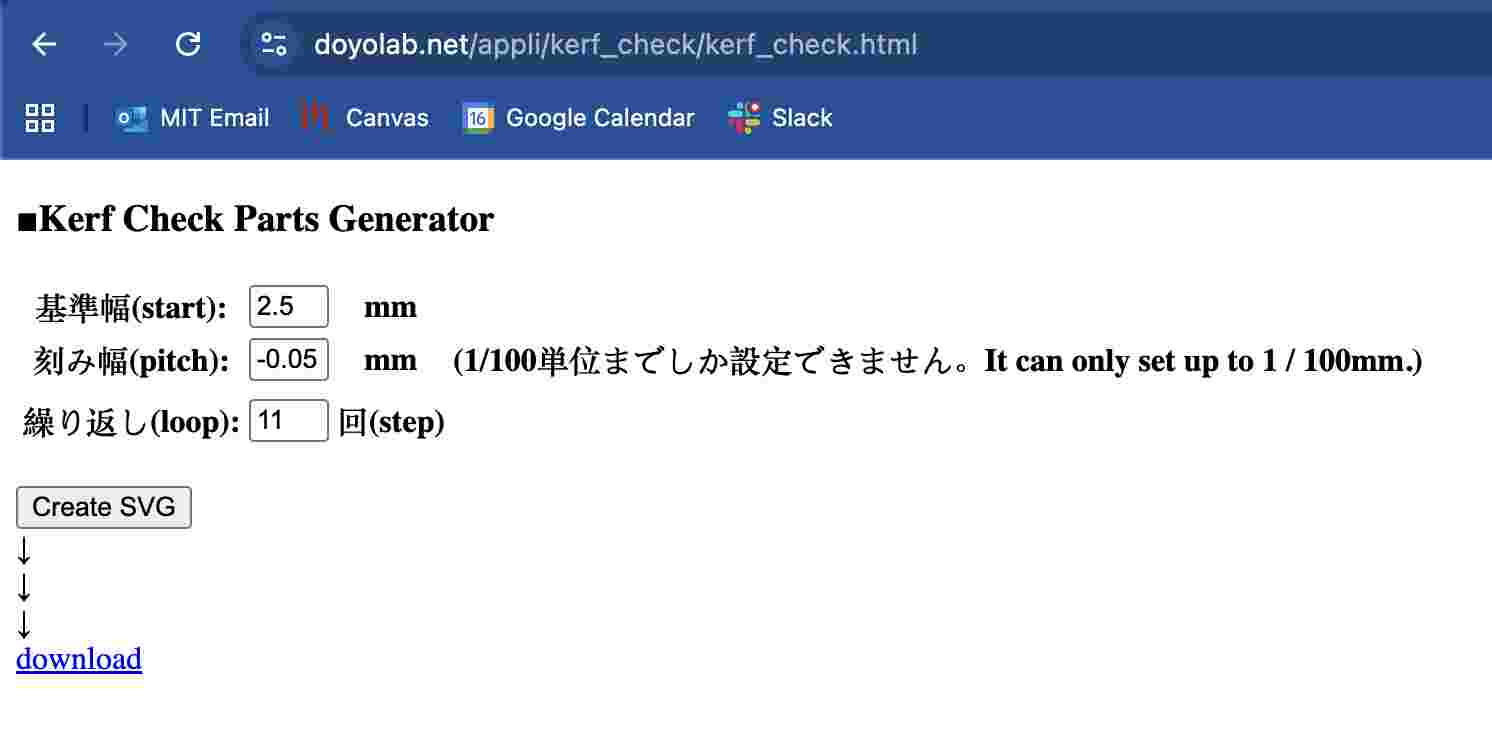Viewport: 1492px width, 730px height.
Task: Click the browser forward arrow
Action: point(116,45)
